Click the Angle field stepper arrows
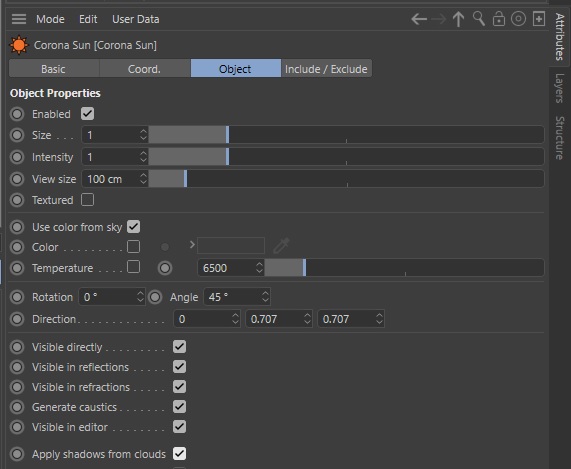The height and width of the screenshot is (469, 571). (265, 297)
